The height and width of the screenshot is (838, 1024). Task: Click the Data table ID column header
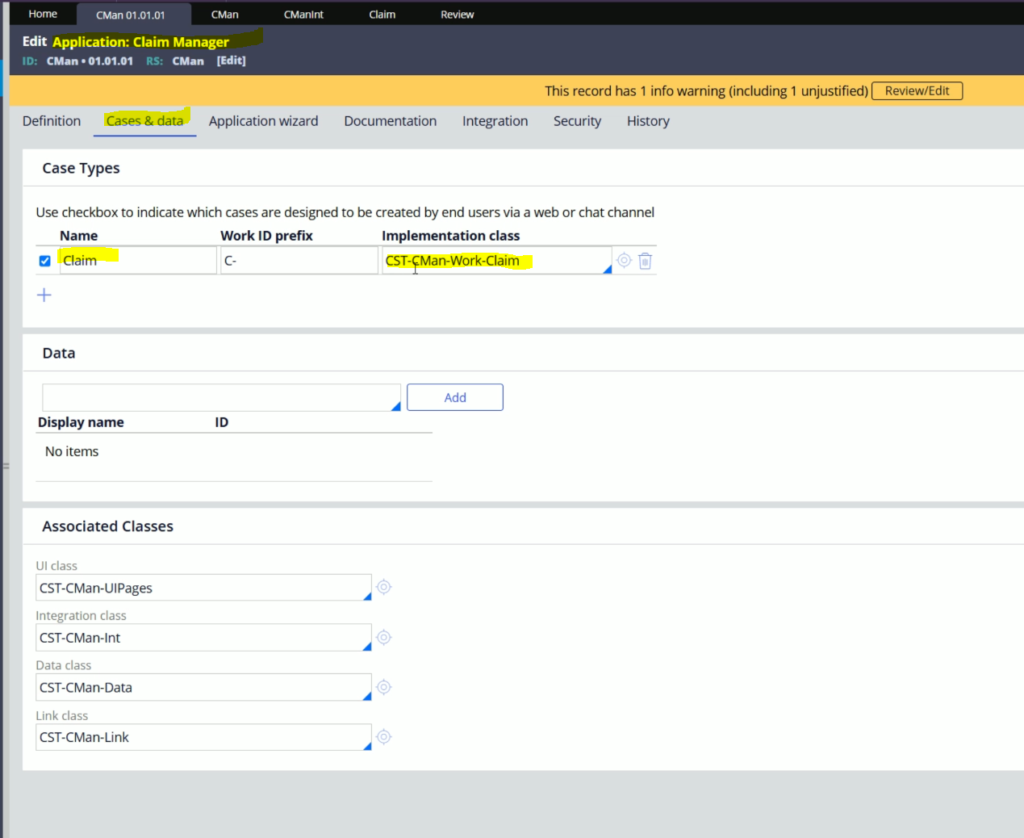click(x=221, y=422)
